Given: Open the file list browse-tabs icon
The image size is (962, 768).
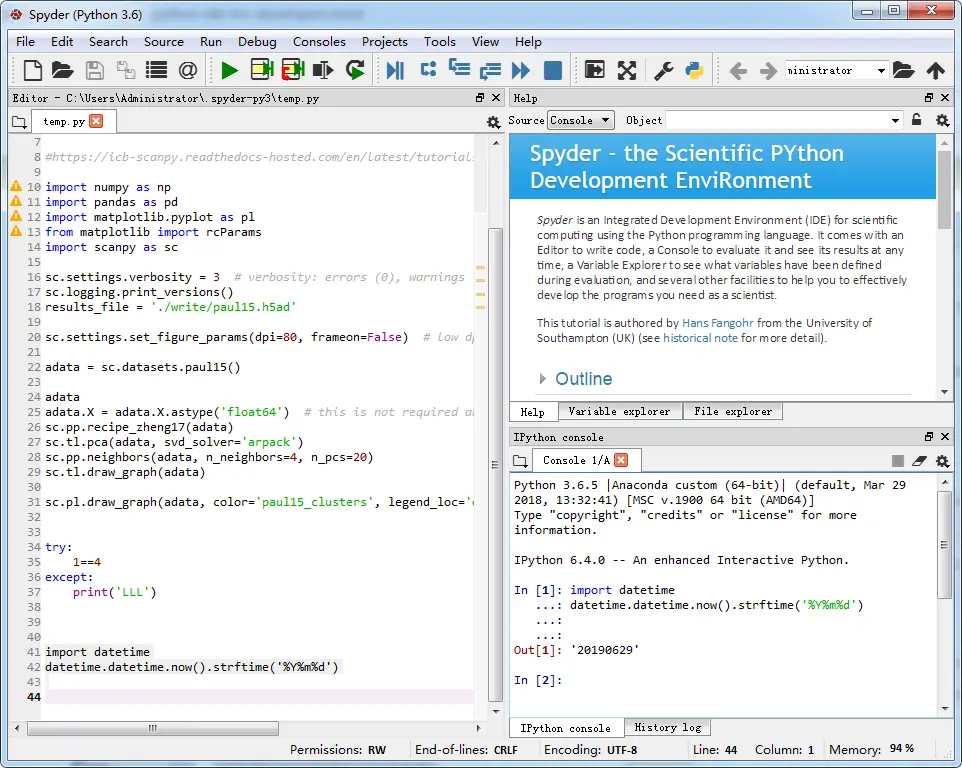Looking at the screenshot, I should pos(156,71).
